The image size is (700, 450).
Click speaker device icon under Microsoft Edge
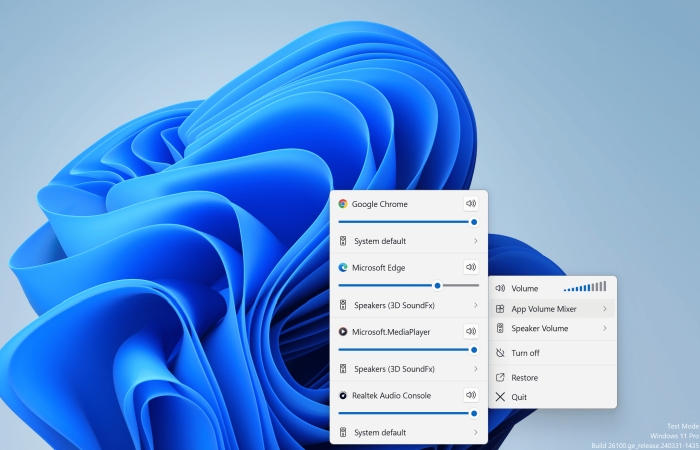click(343, 305)
